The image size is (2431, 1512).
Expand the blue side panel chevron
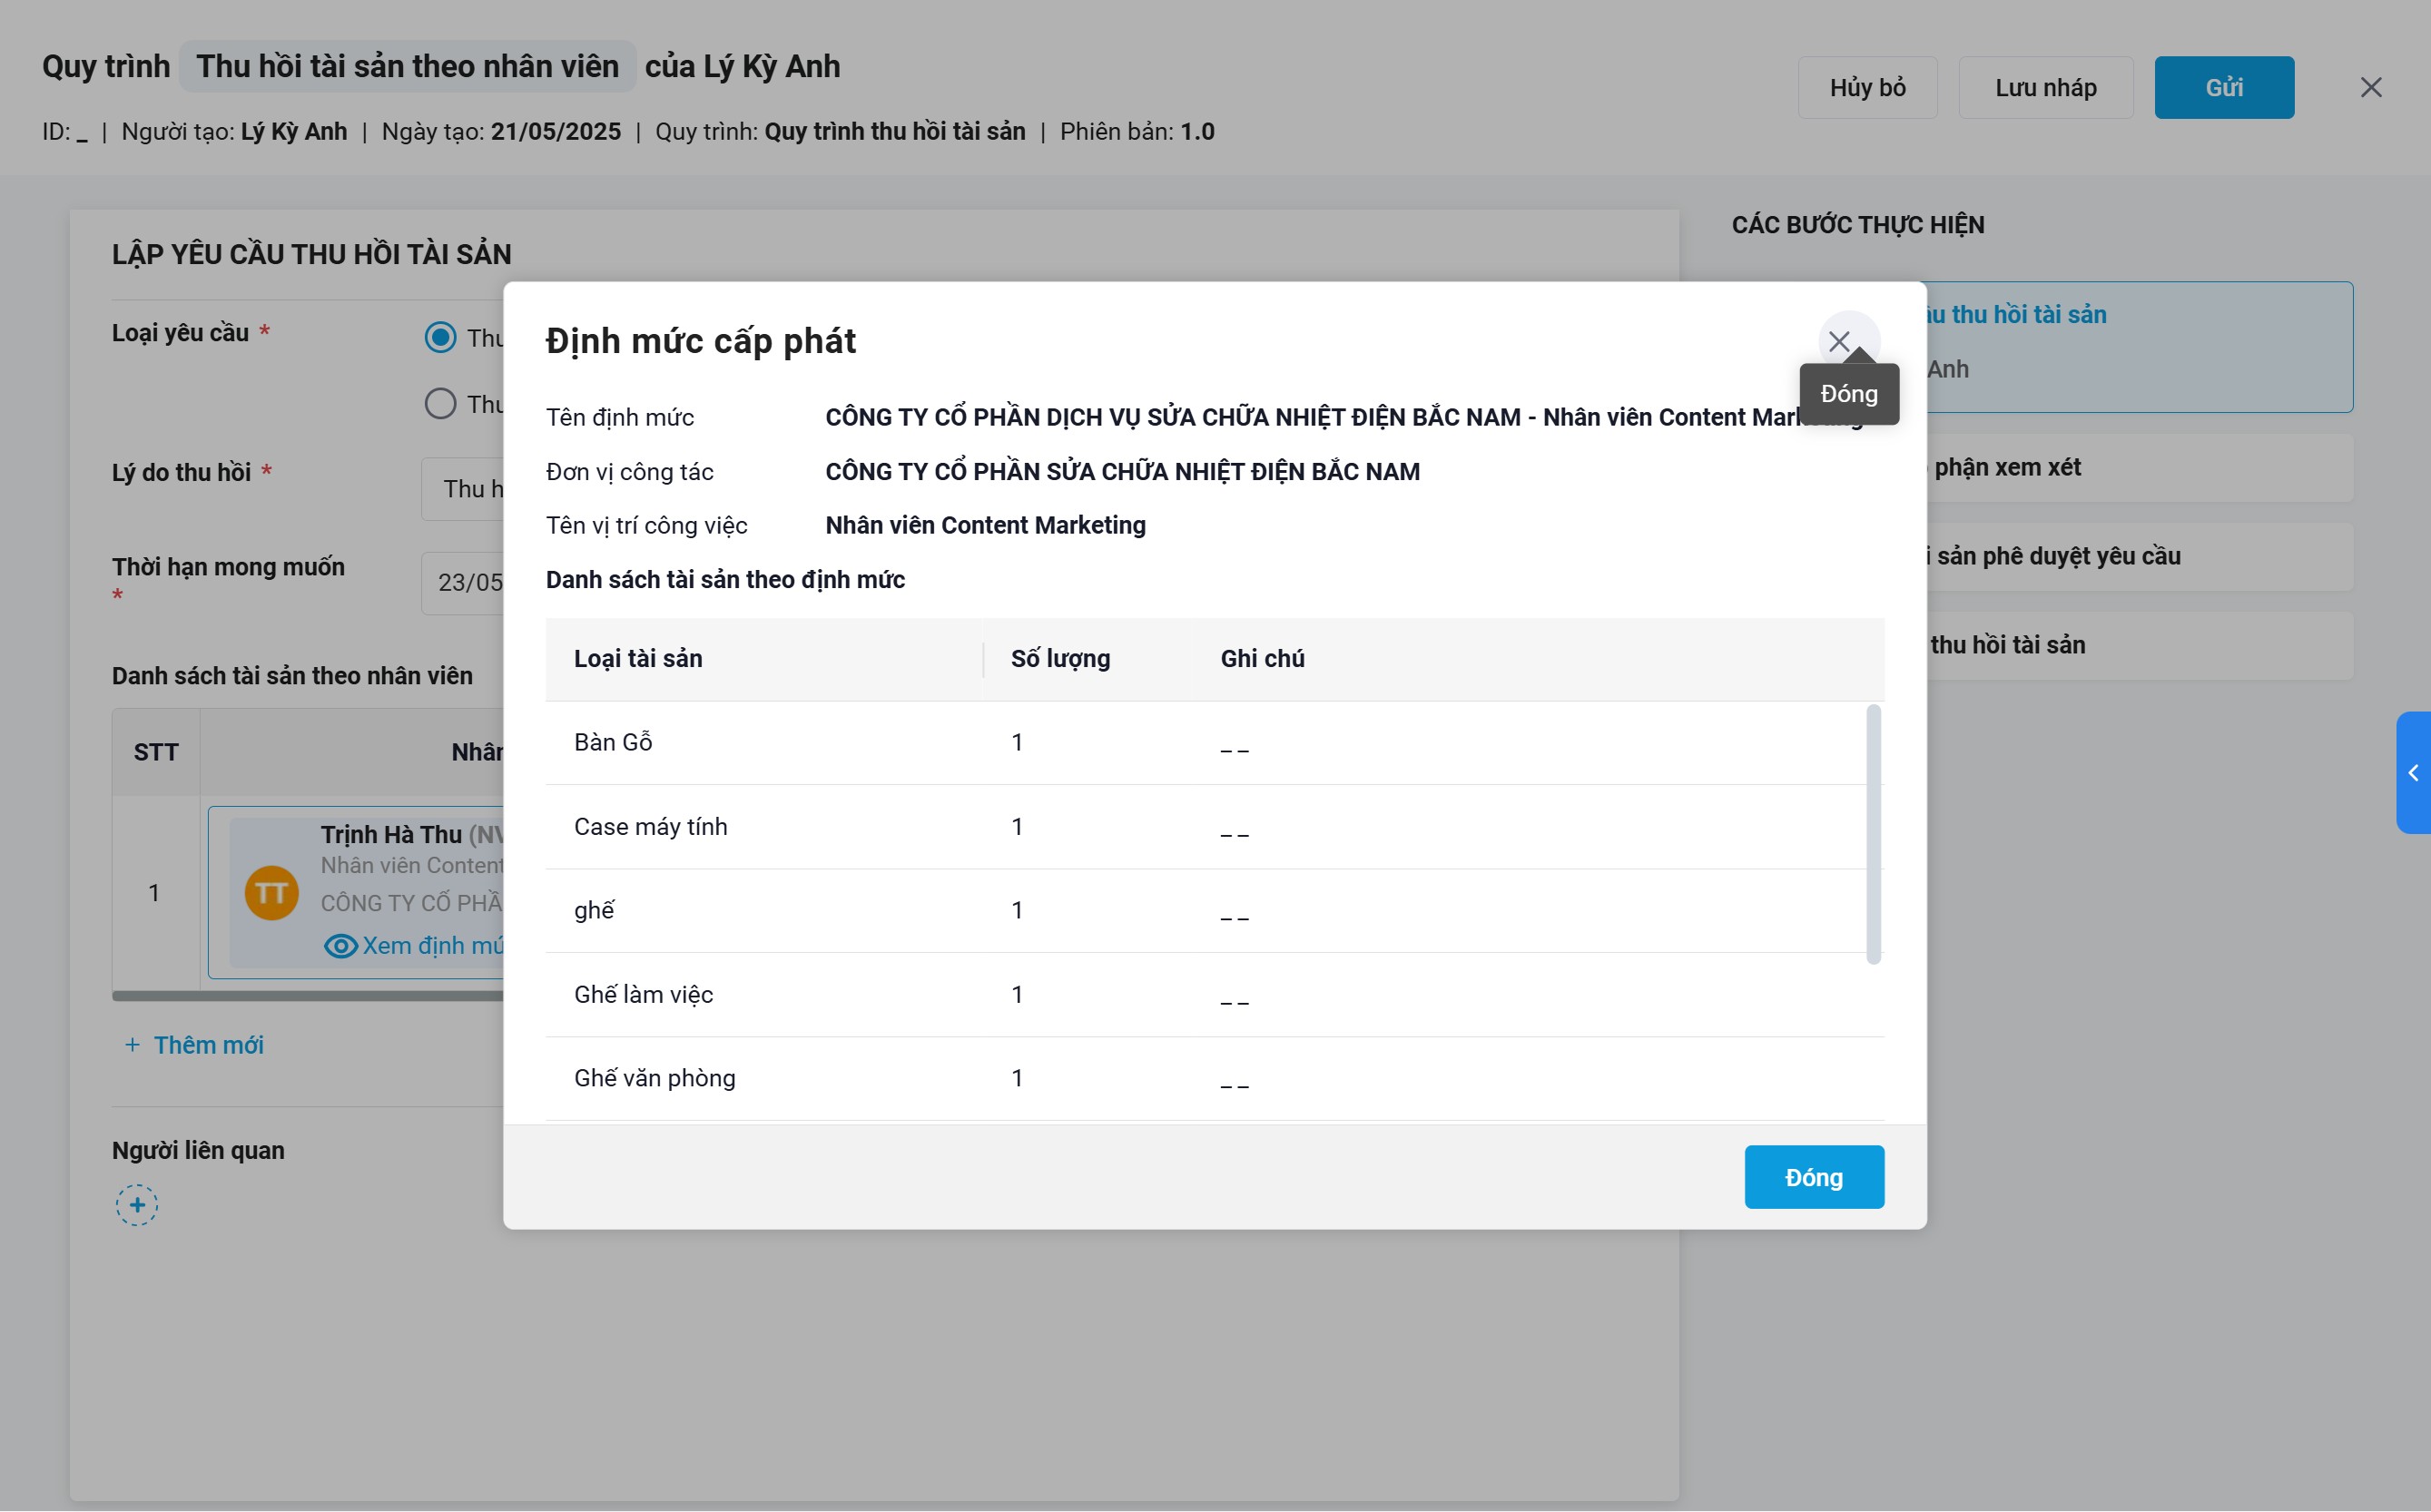point(2412,773)
